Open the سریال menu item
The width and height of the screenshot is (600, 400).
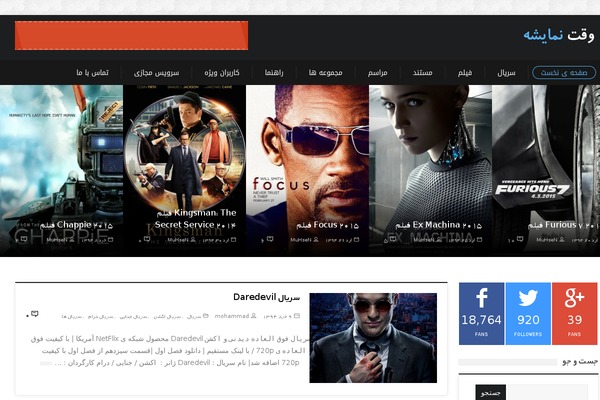[x=506, y=73]
